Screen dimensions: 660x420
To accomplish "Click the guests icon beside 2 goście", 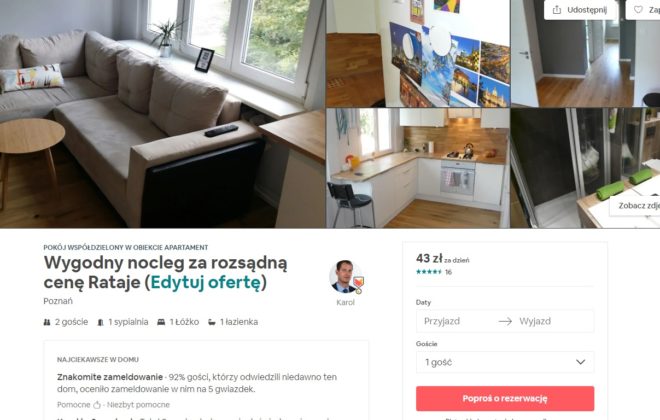I will pyautogui.click(x=47, y=322).
